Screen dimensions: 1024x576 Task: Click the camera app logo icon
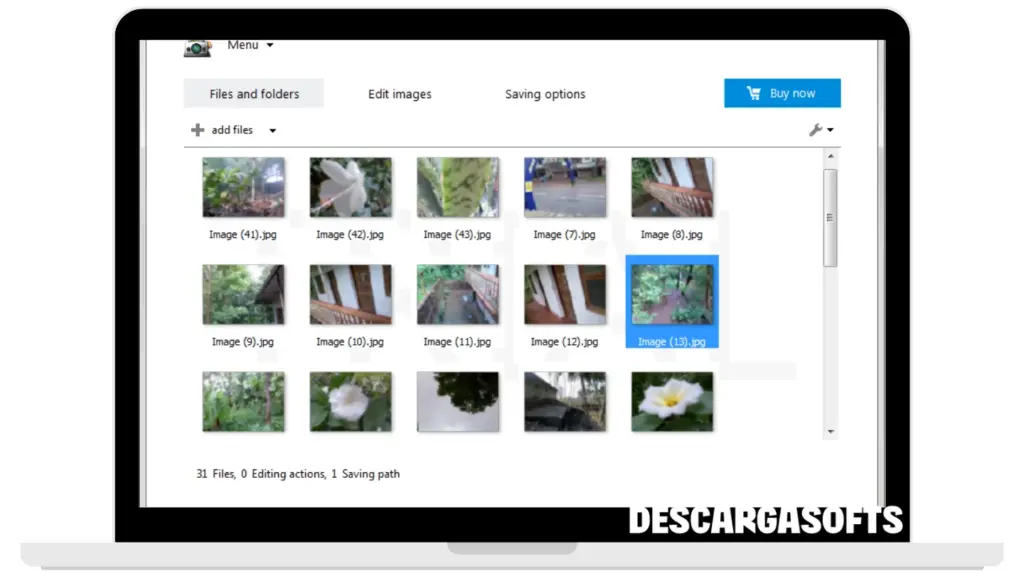(x=198, y=48)
